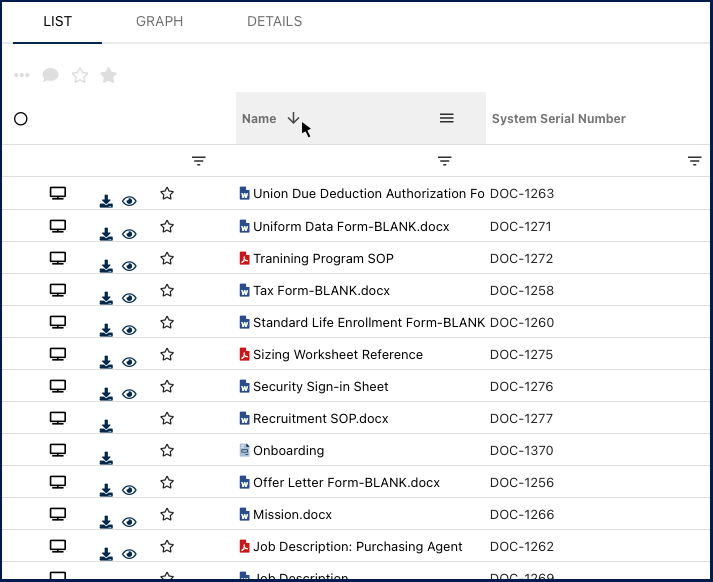Download the Onboarding document
713x582 pixels.
click(106, 458)
